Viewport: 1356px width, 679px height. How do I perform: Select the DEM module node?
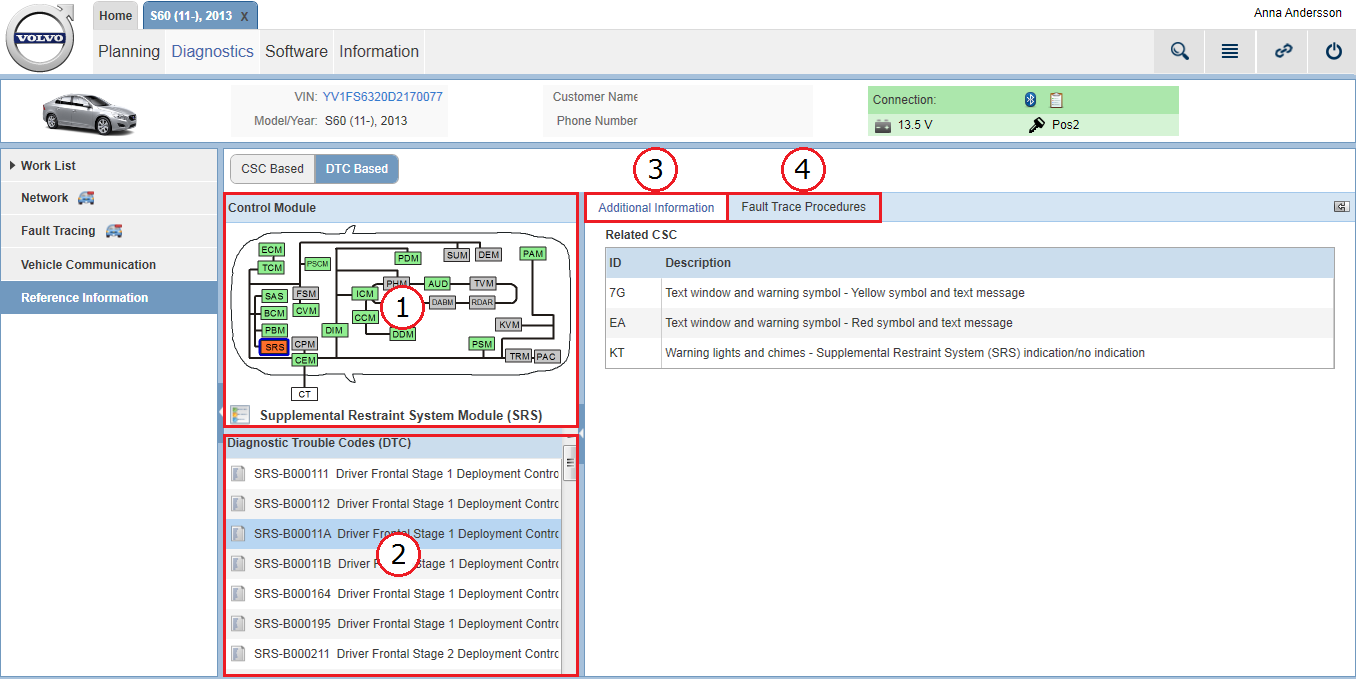coord(489,255)
